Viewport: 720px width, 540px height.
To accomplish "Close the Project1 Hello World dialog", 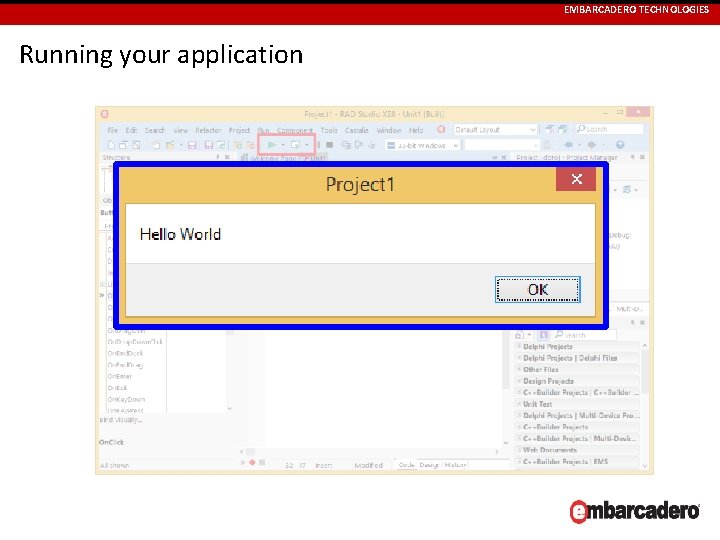I will click(x=576, y=179).
